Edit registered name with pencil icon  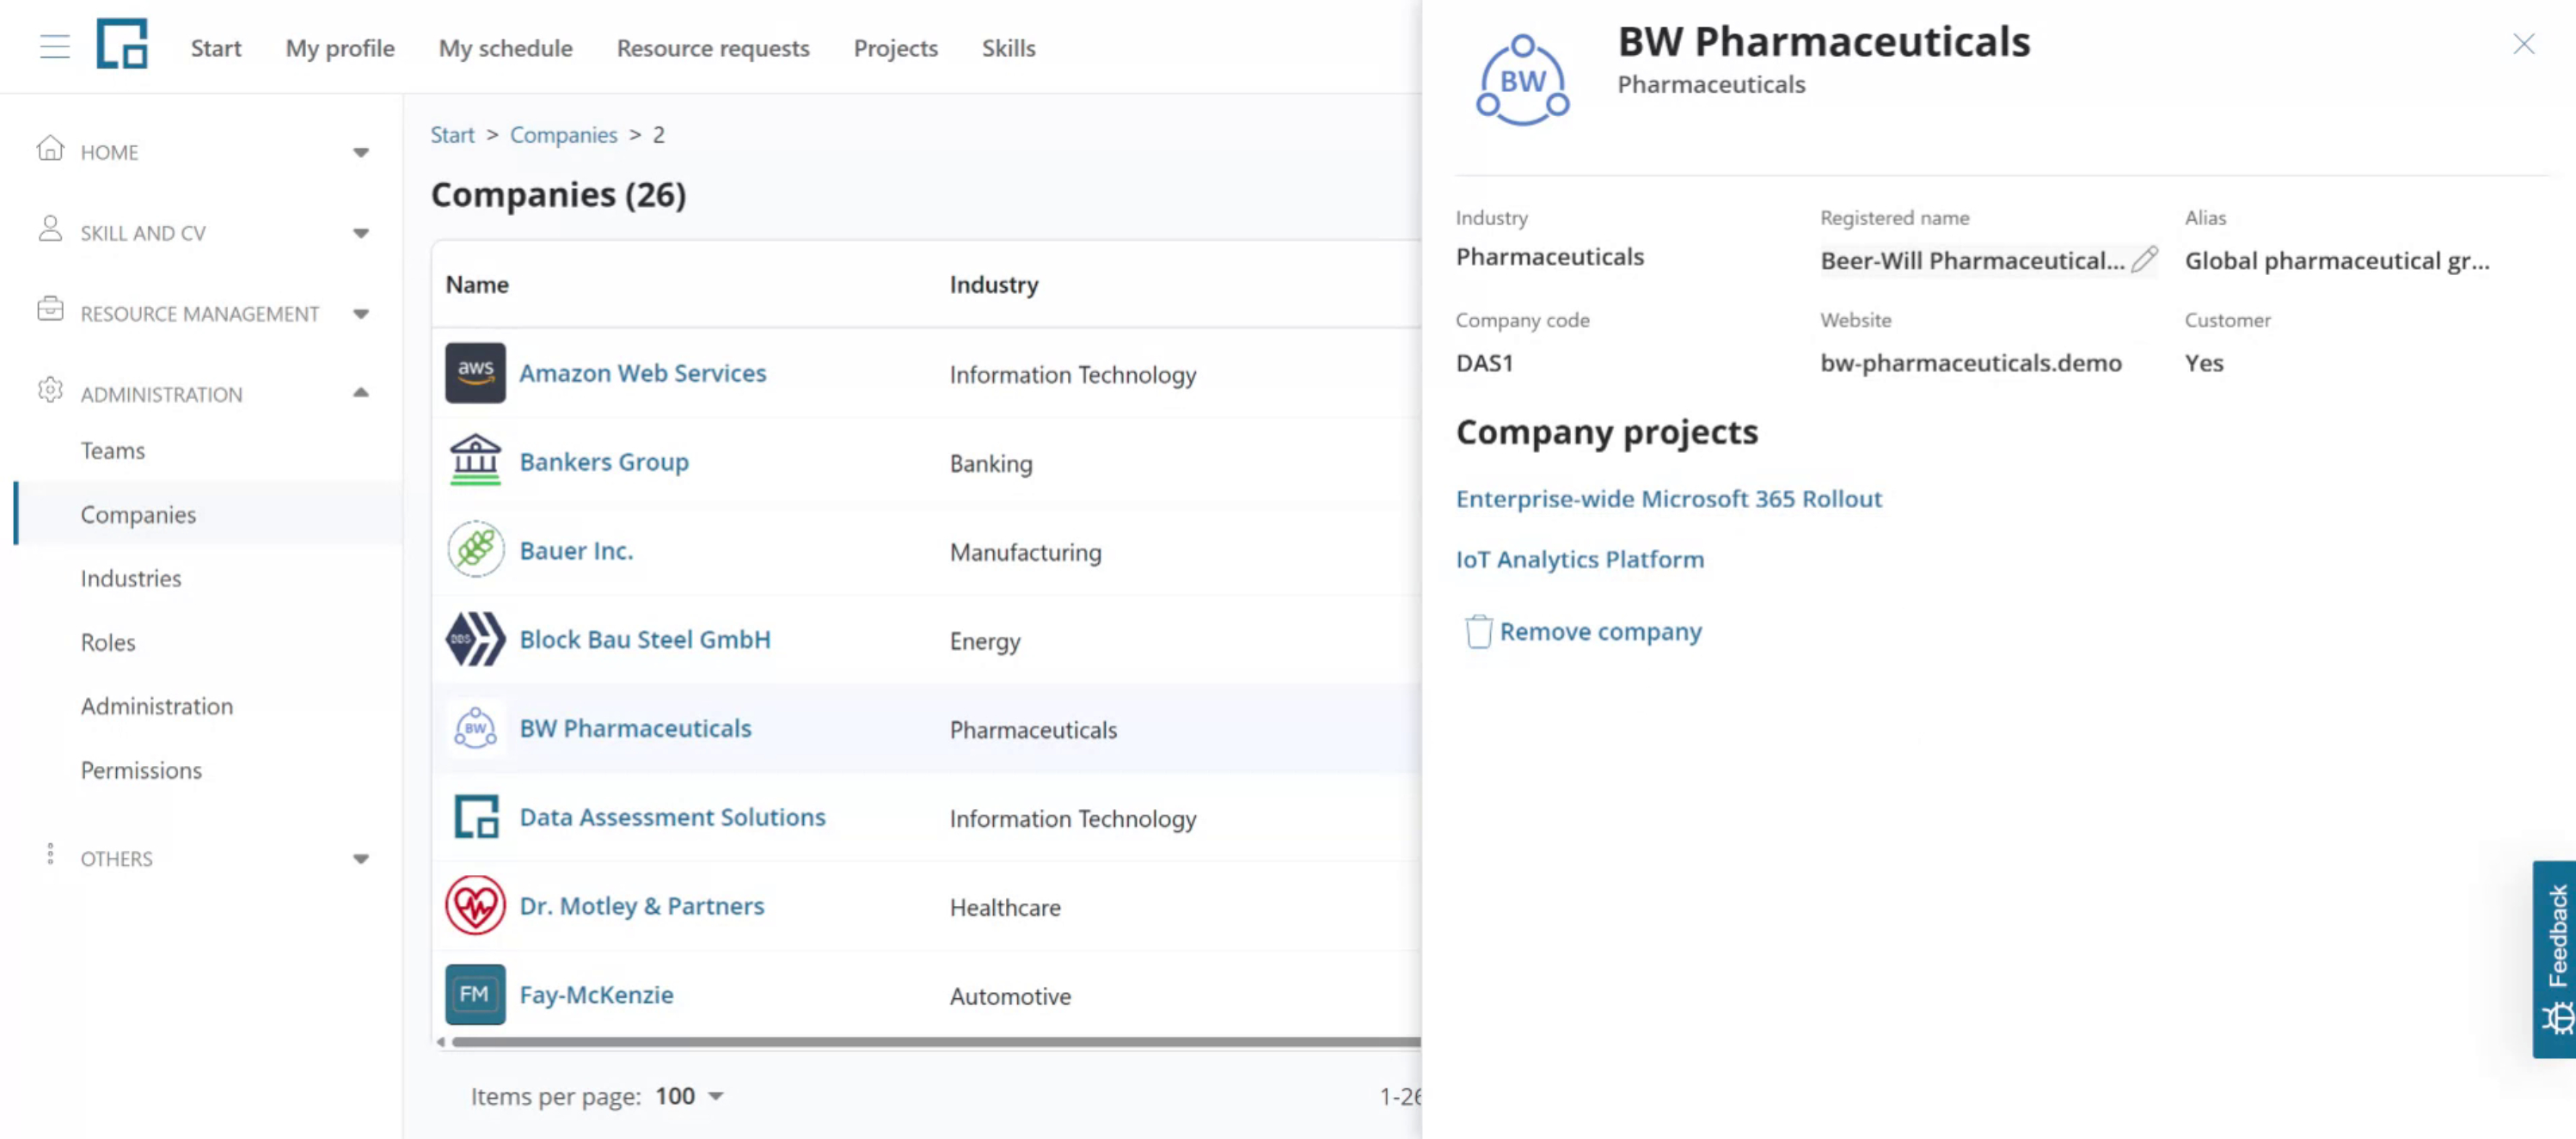[2144, 259]
